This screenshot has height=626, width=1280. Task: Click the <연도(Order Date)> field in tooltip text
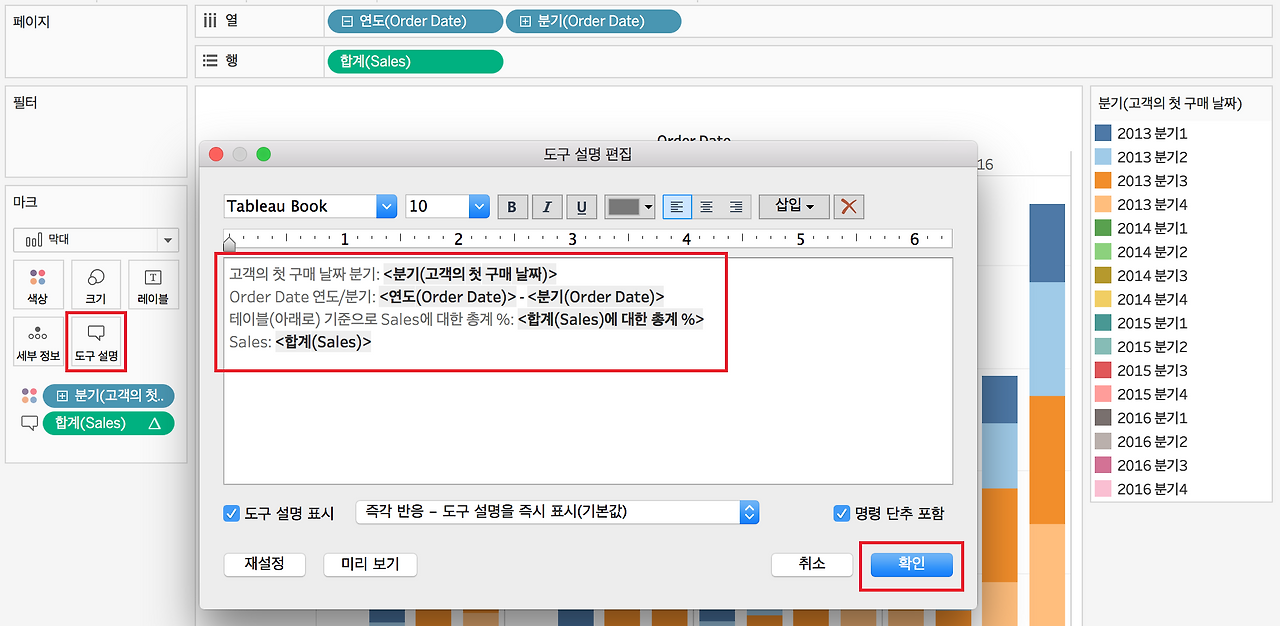tap(448, 296)
